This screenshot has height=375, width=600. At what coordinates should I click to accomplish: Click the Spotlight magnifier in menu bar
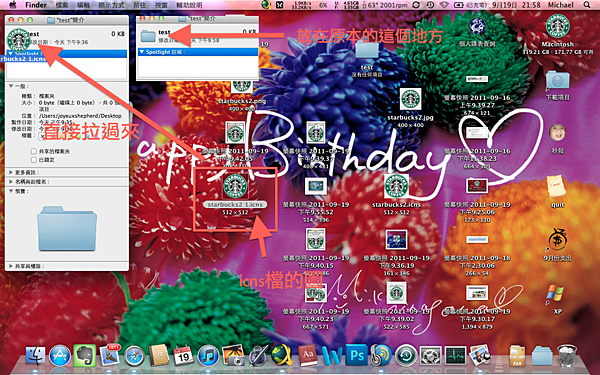pyautogui.click(x=587, y=5)
